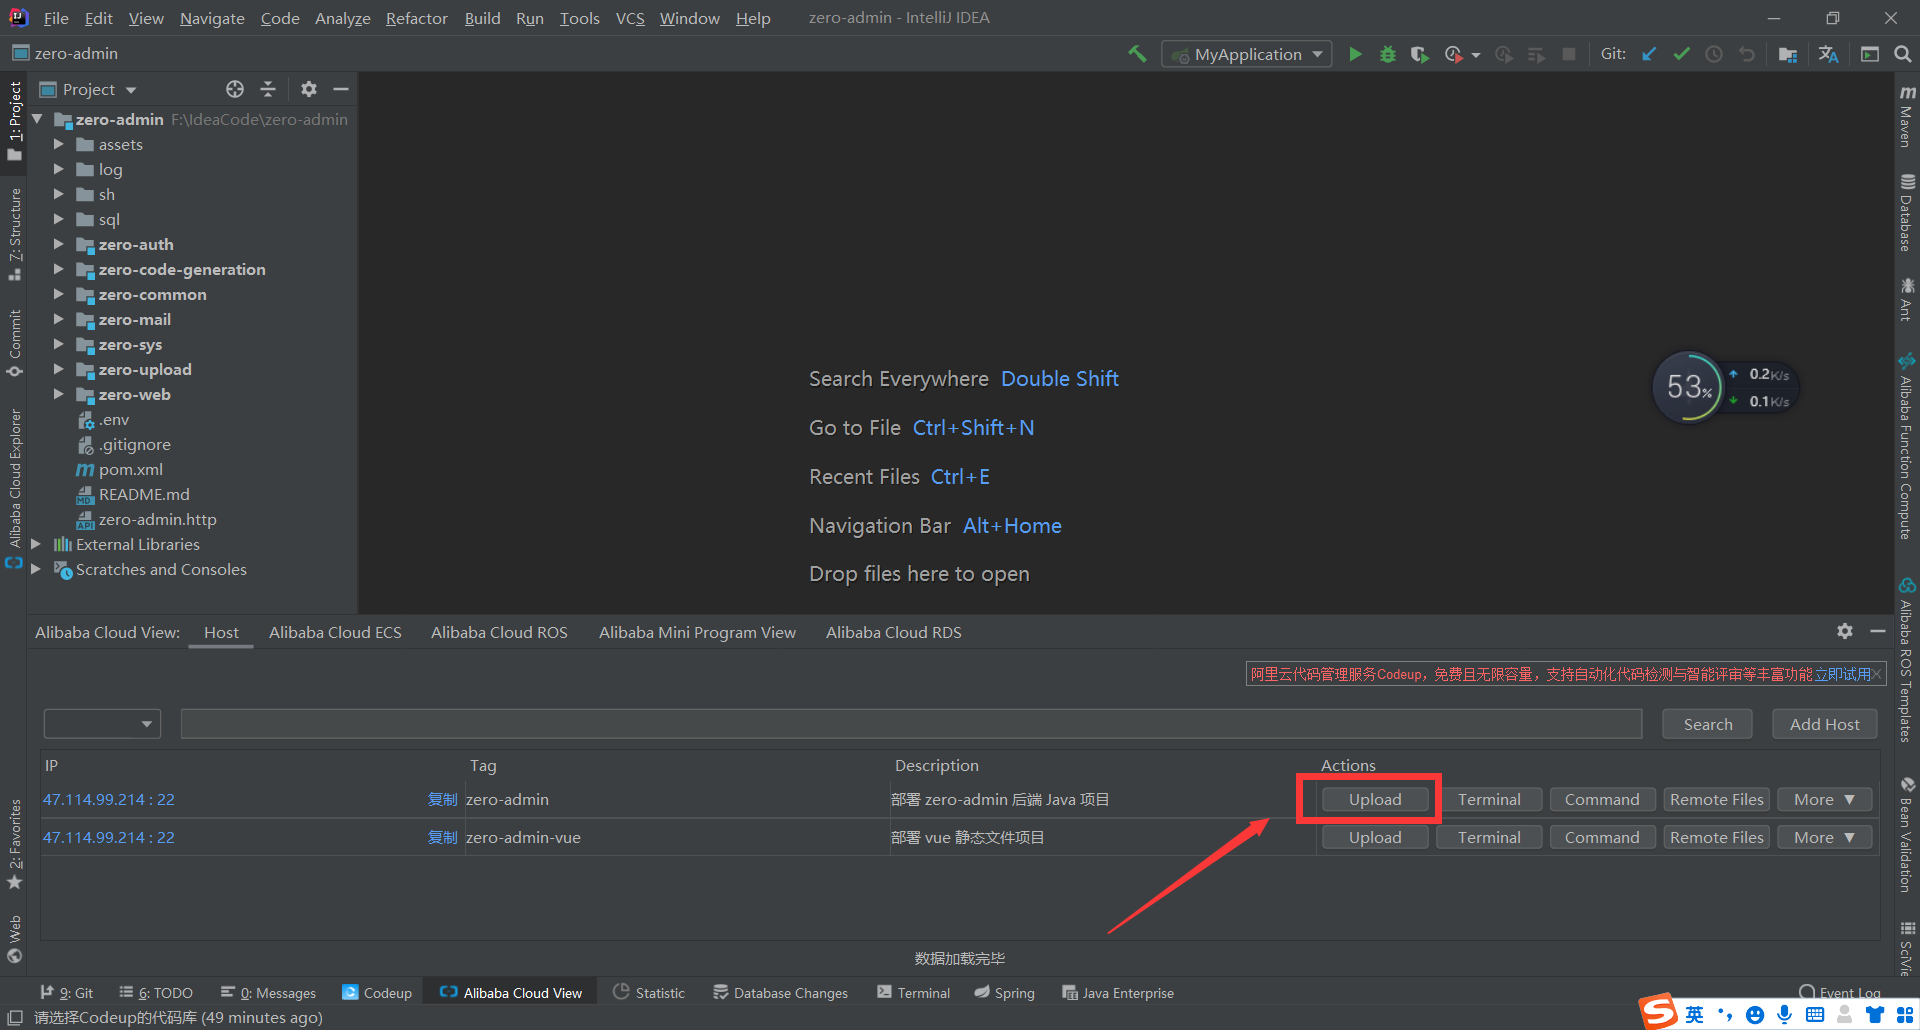This screenshot has width=1920, height=1030.
Task: Open Favorites tool window
Action: (x=15, y=843)
